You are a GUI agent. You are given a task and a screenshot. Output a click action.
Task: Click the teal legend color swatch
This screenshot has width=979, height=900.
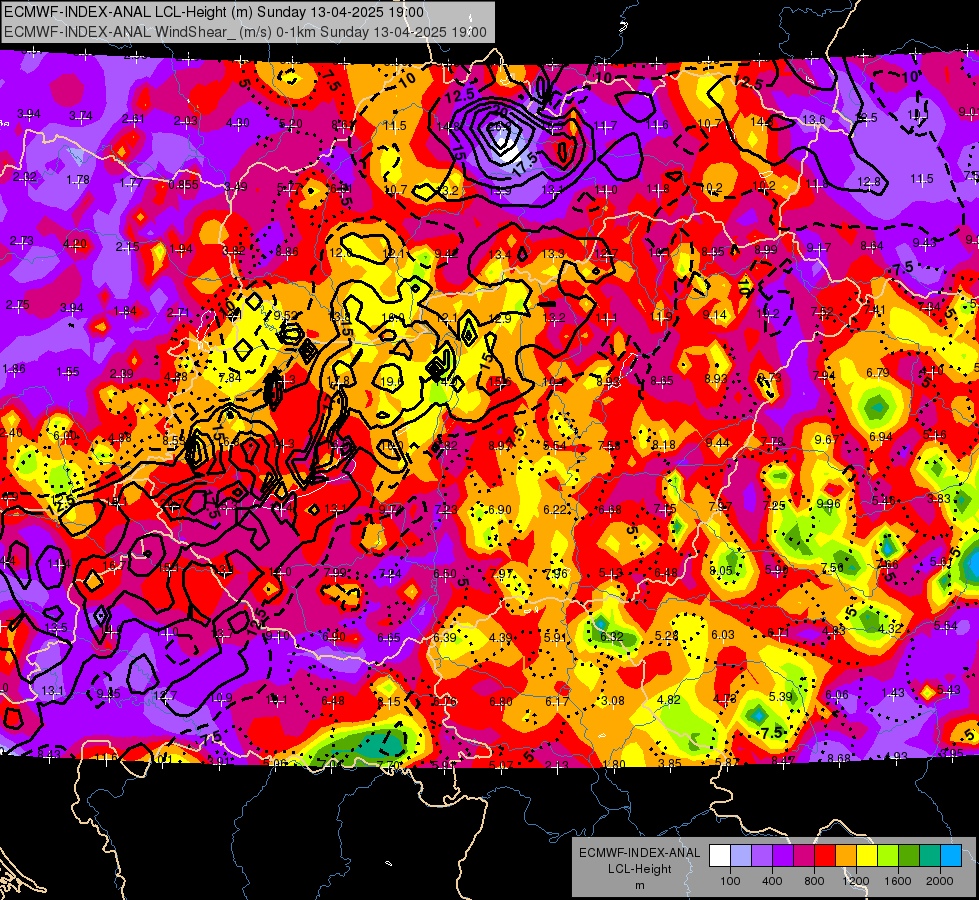click(930, 856)
